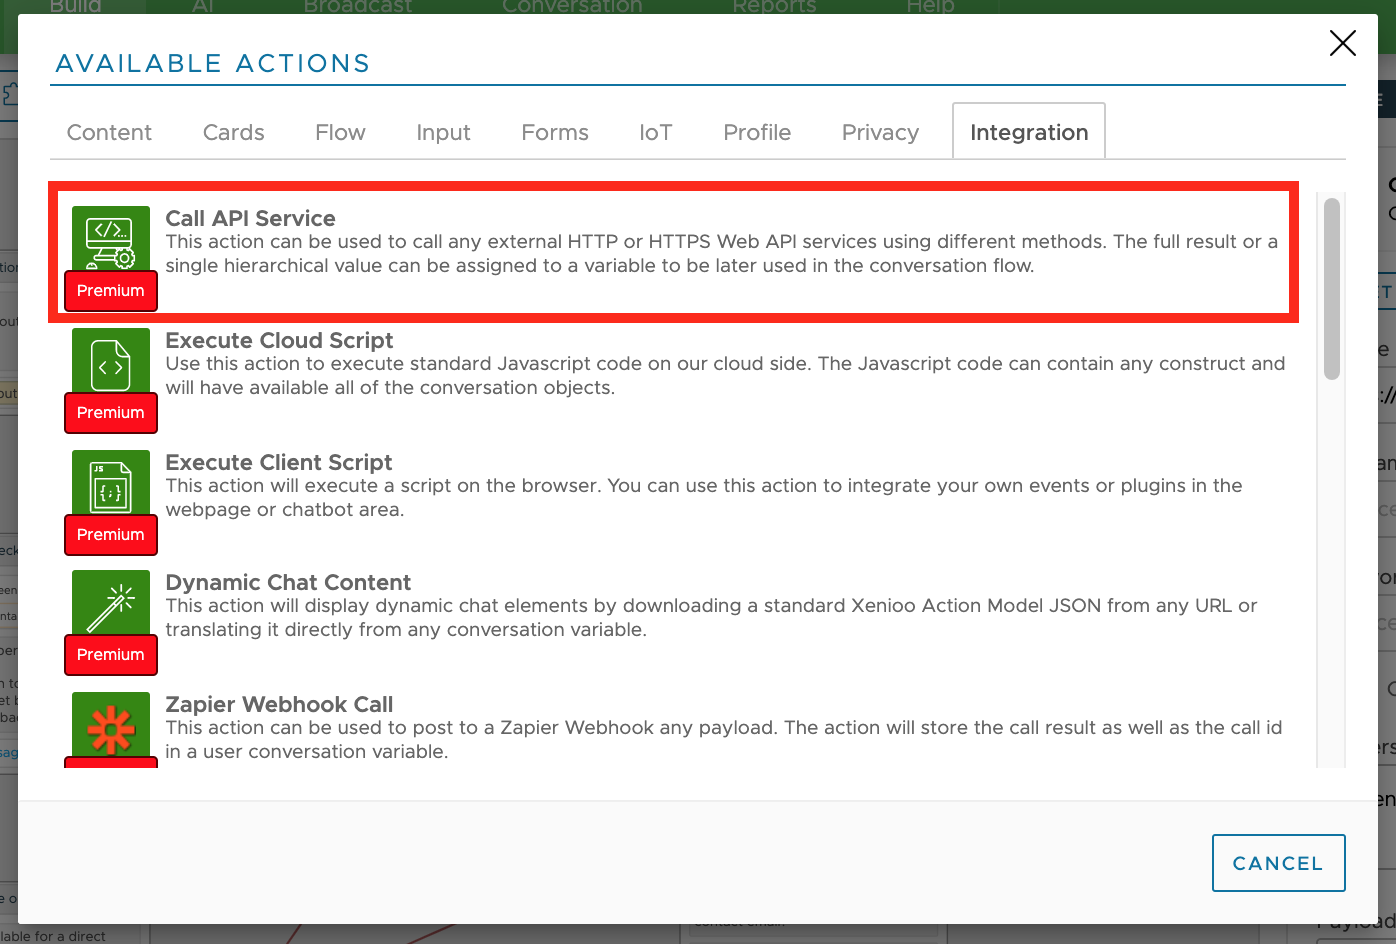The image size is (1396, 944).
Task: Click the Premium badge under Dynamic Chat Content
Action: (x=111, y=655)
